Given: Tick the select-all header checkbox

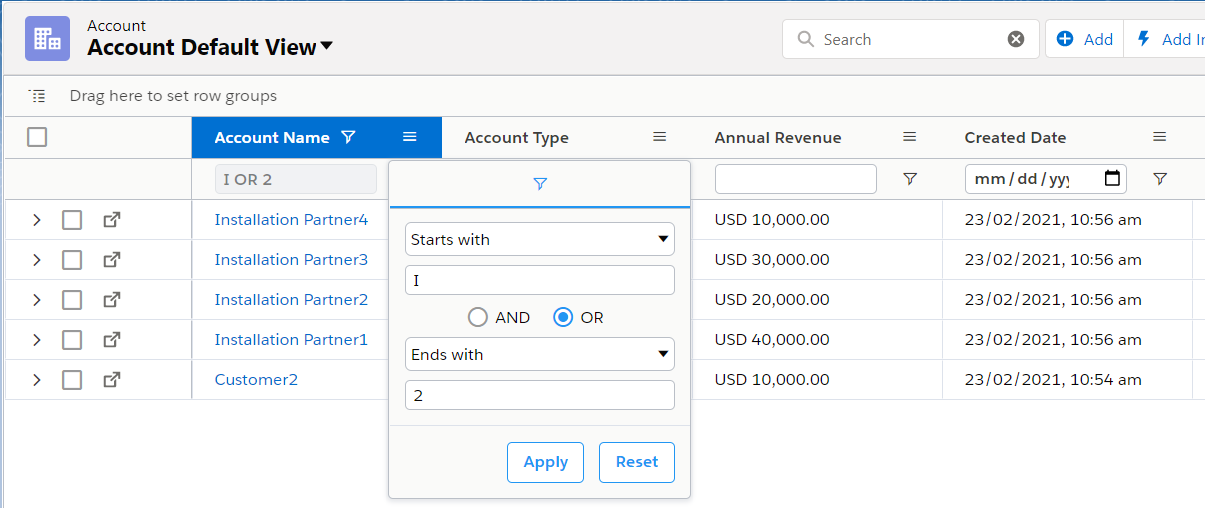Looking at the screenshot, I should click(37, 137).
